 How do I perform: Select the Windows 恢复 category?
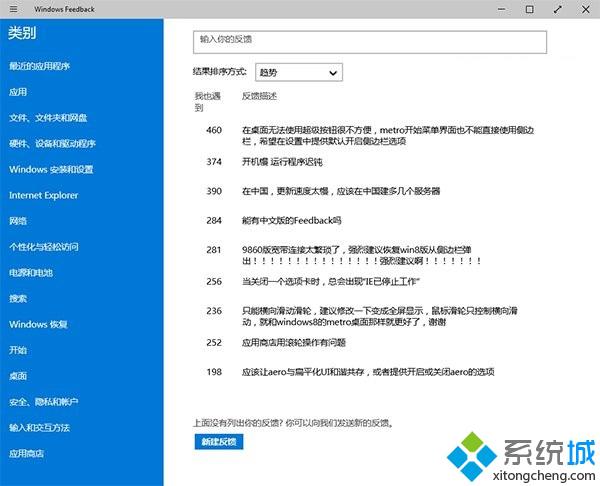pos(39,325)
